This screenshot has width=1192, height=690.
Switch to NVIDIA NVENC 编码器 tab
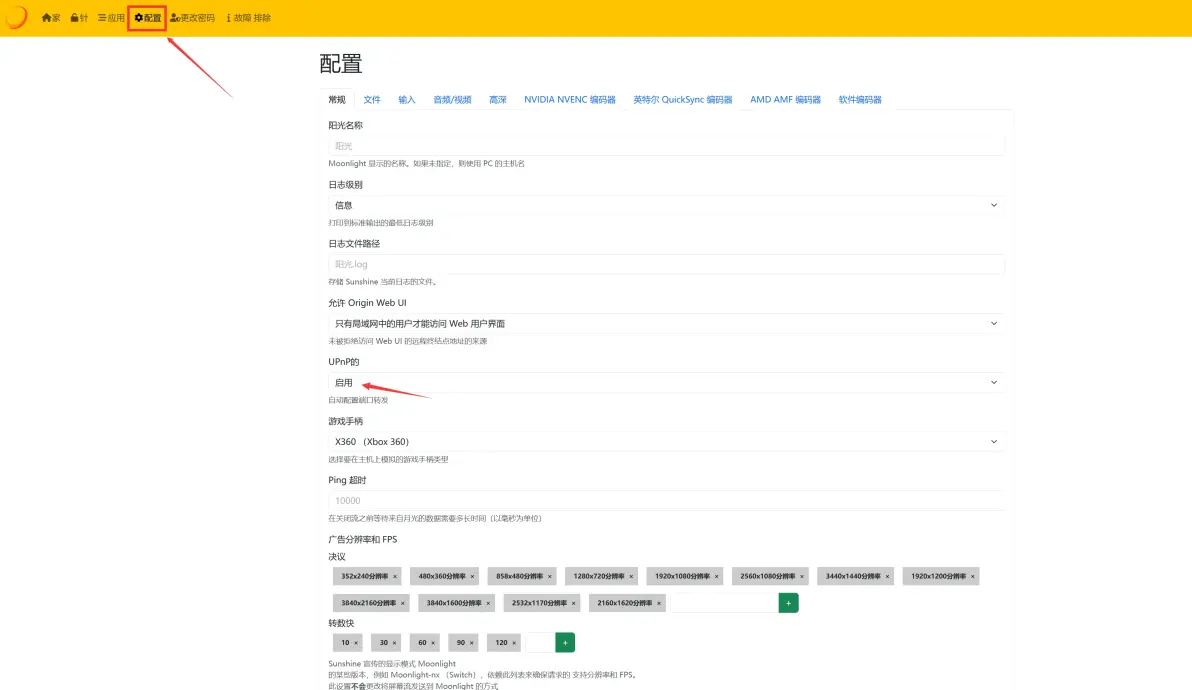570,100
